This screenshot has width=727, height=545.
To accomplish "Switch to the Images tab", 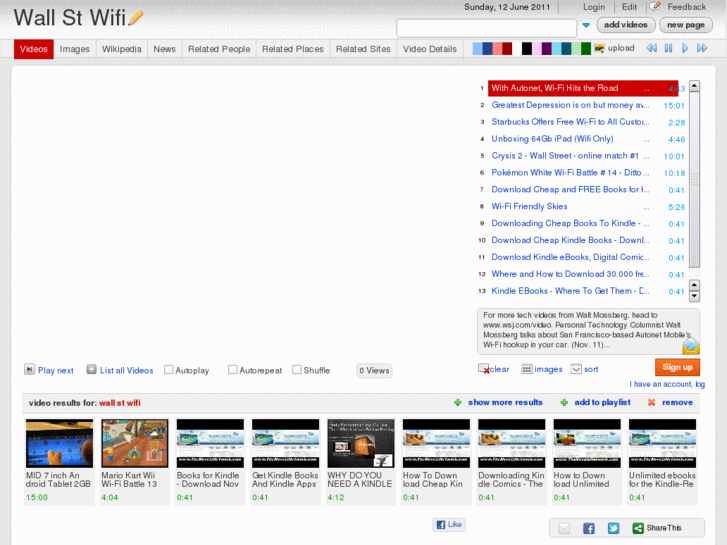I will click(75, 49).
